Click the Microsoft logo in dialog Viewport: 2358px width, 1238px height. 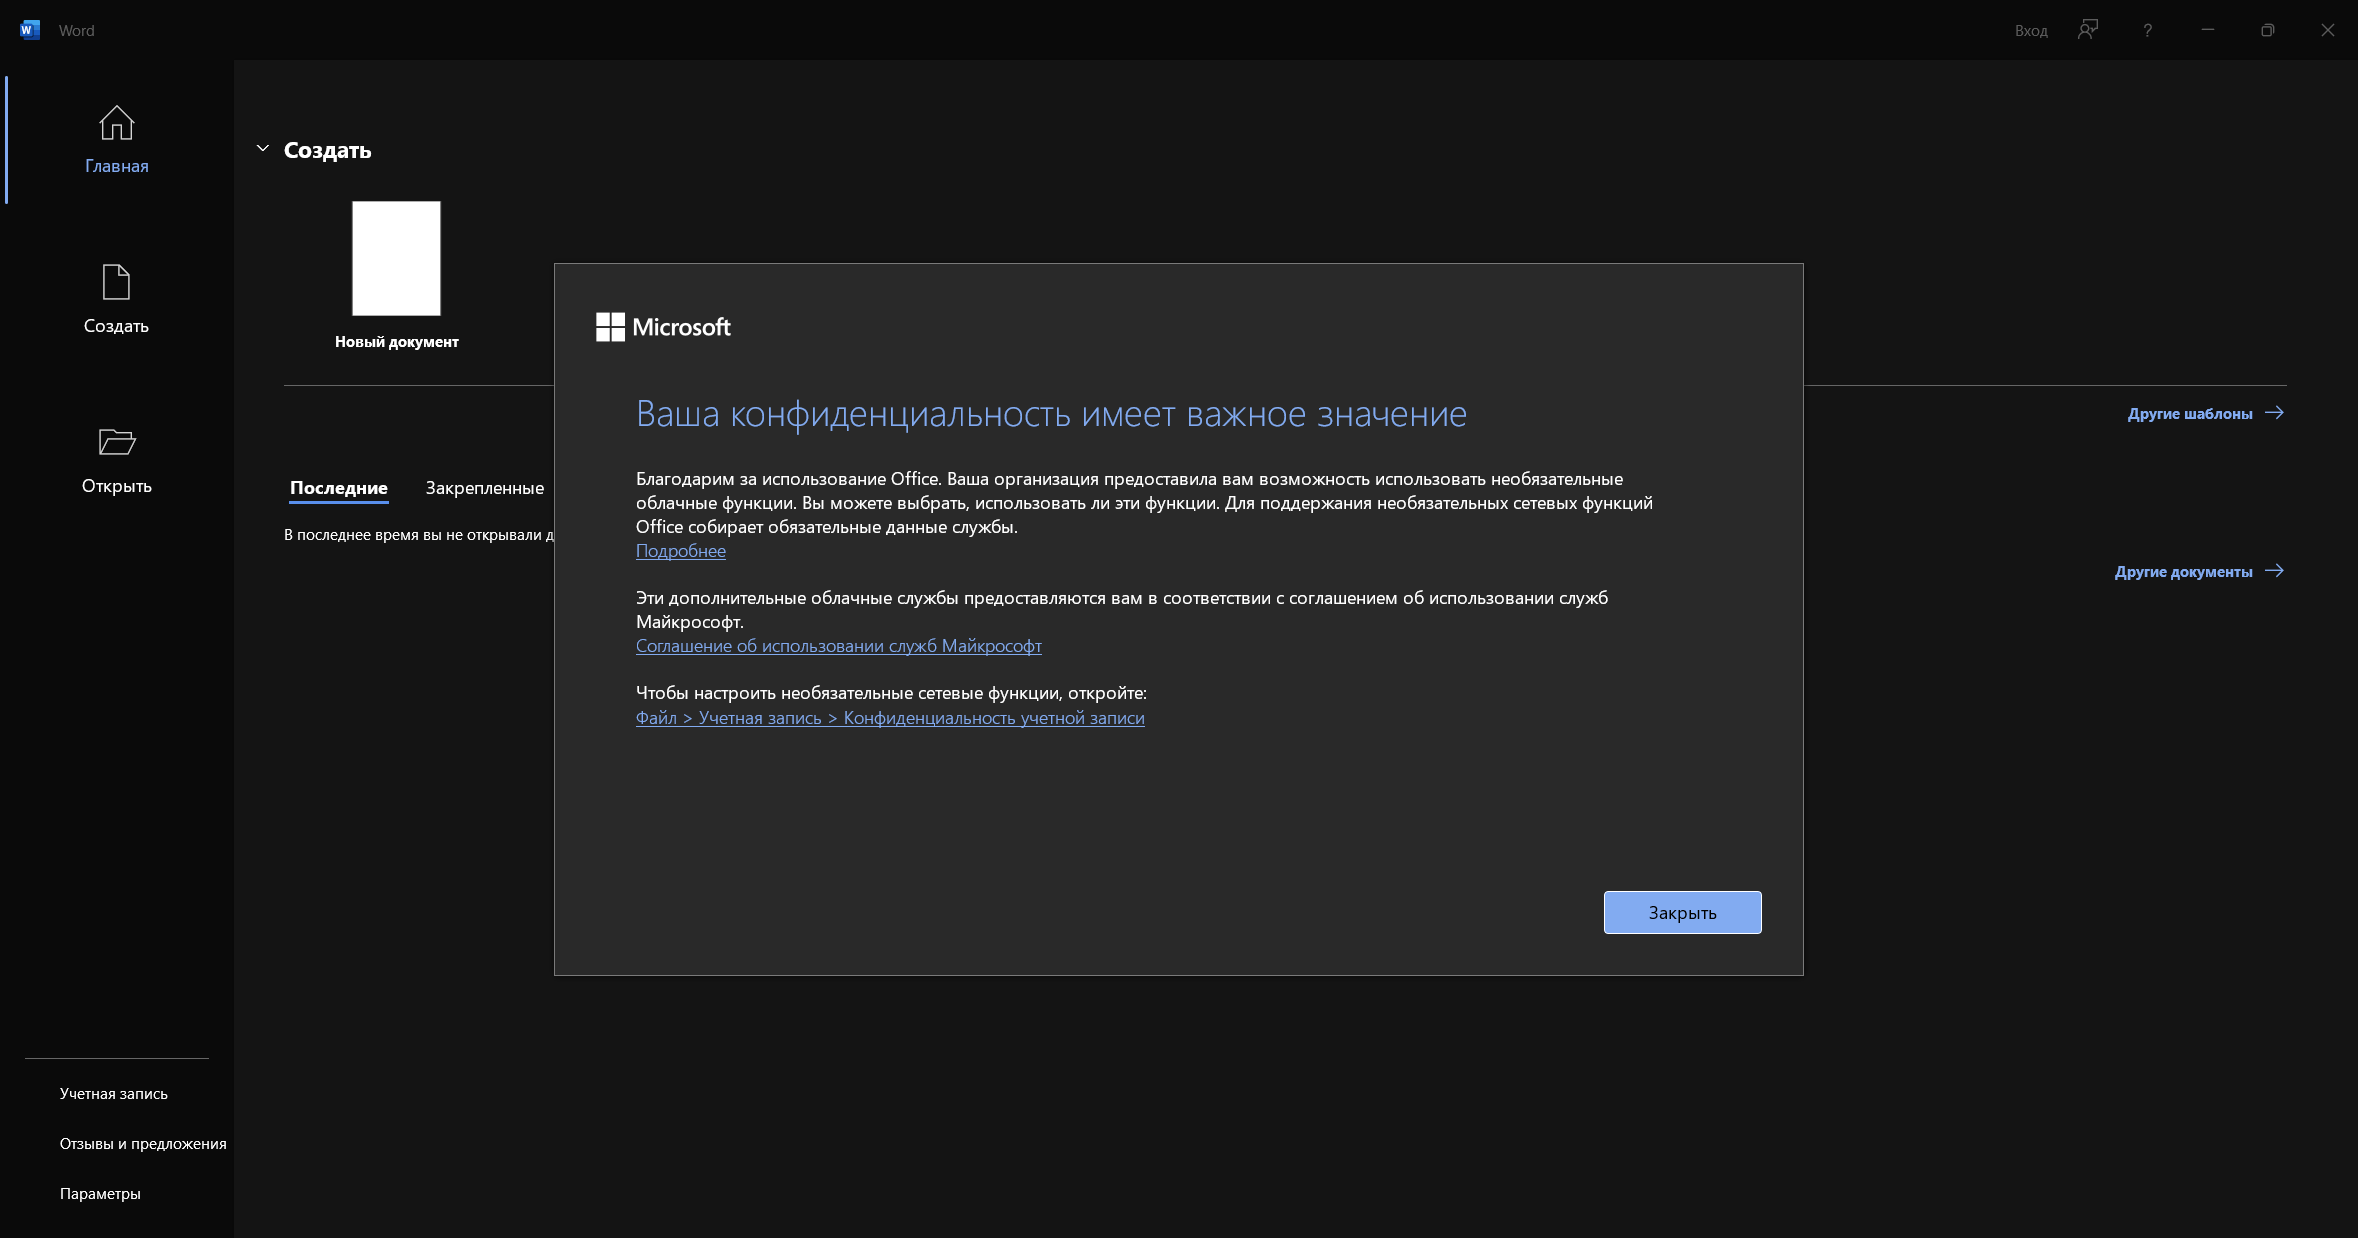click(x=664, y=327)
